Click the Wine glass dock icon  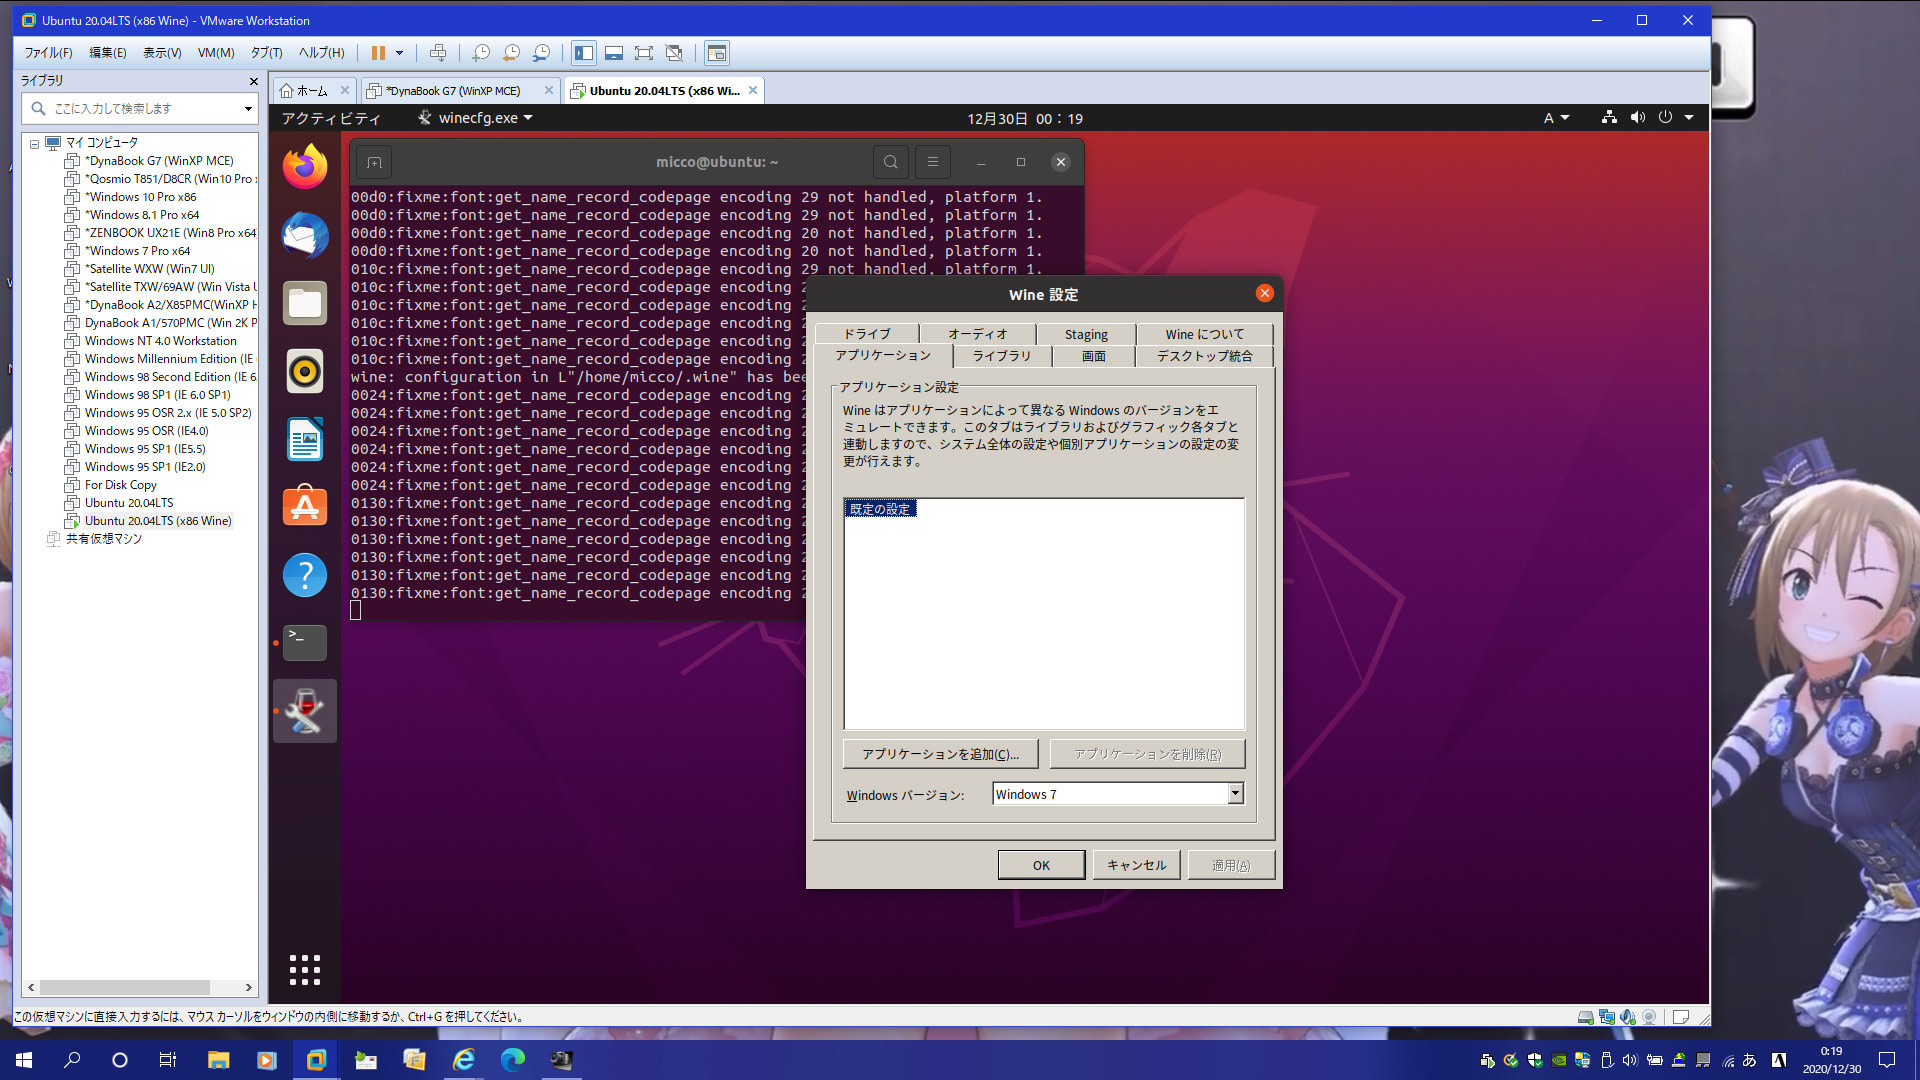[305, 711]
